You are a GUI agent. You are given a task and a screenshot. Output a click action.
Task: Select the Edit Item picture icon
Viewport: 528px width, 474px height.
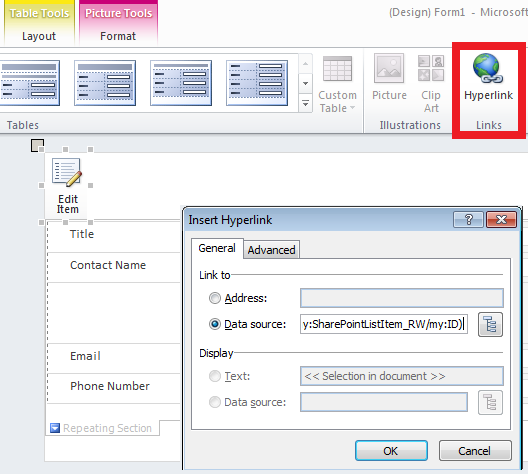67,172
